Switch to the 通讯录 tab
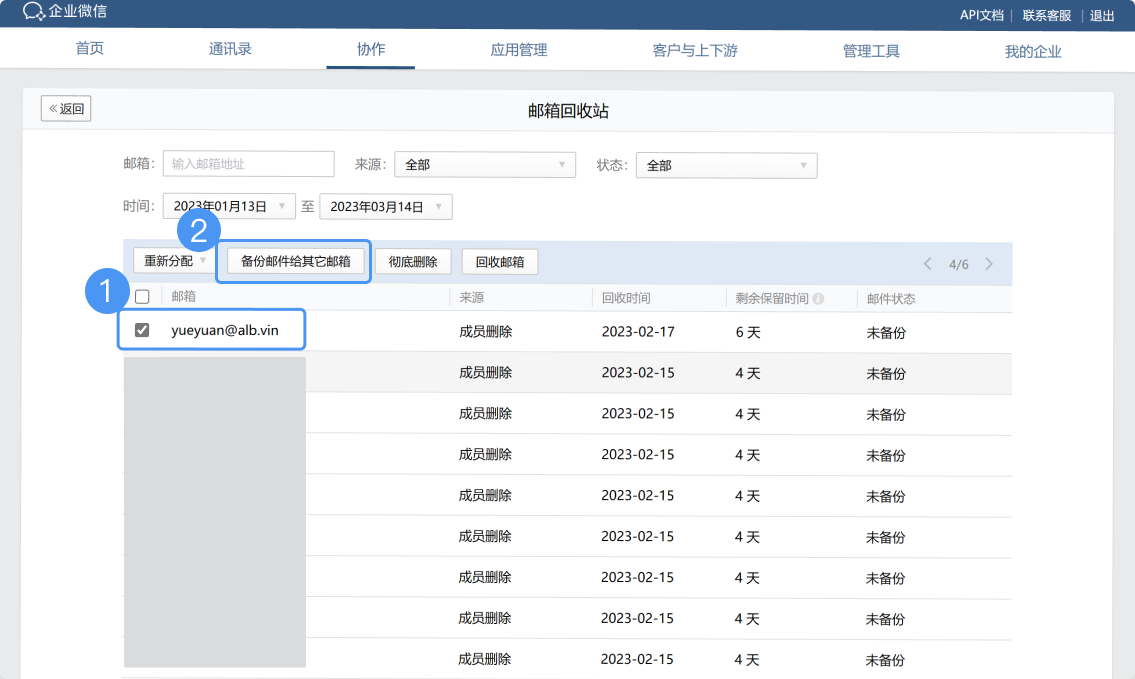The image size is (1135, 679). click(229, 47)
